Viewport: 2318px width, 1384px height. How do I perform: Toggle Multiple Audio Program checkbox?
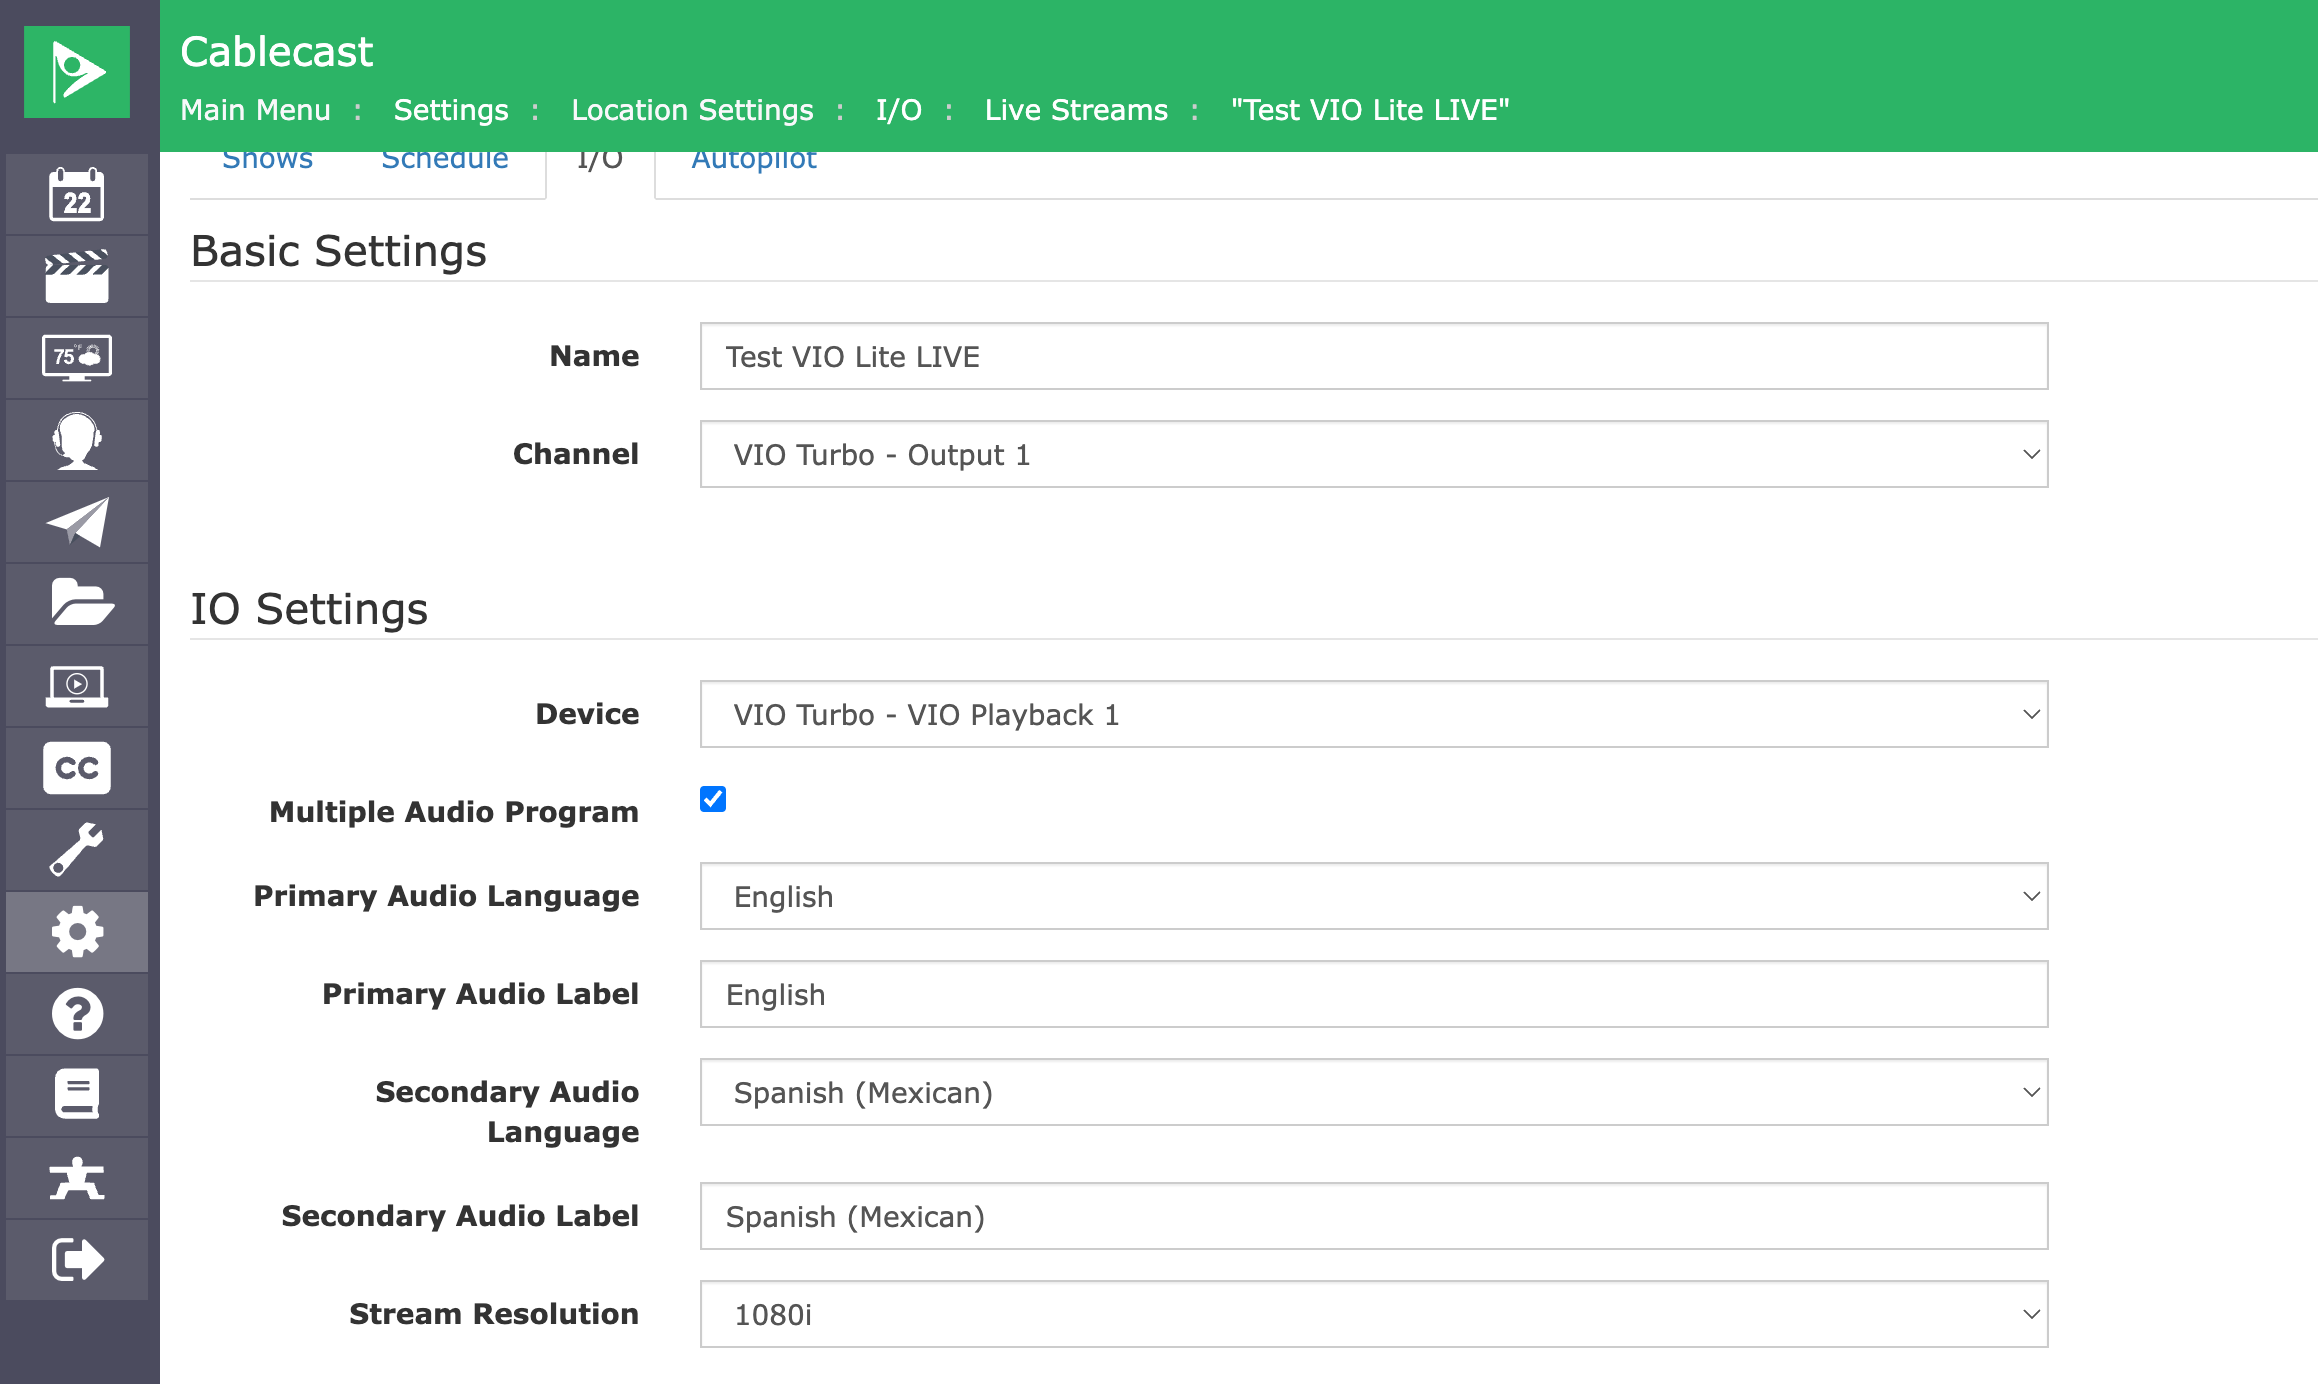[713, 799]
